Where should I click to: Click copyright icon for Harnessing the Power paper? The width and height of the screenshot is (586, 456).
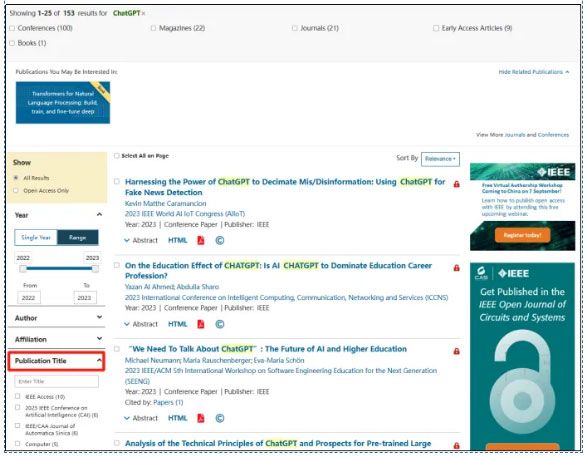(x=220, y=240)
